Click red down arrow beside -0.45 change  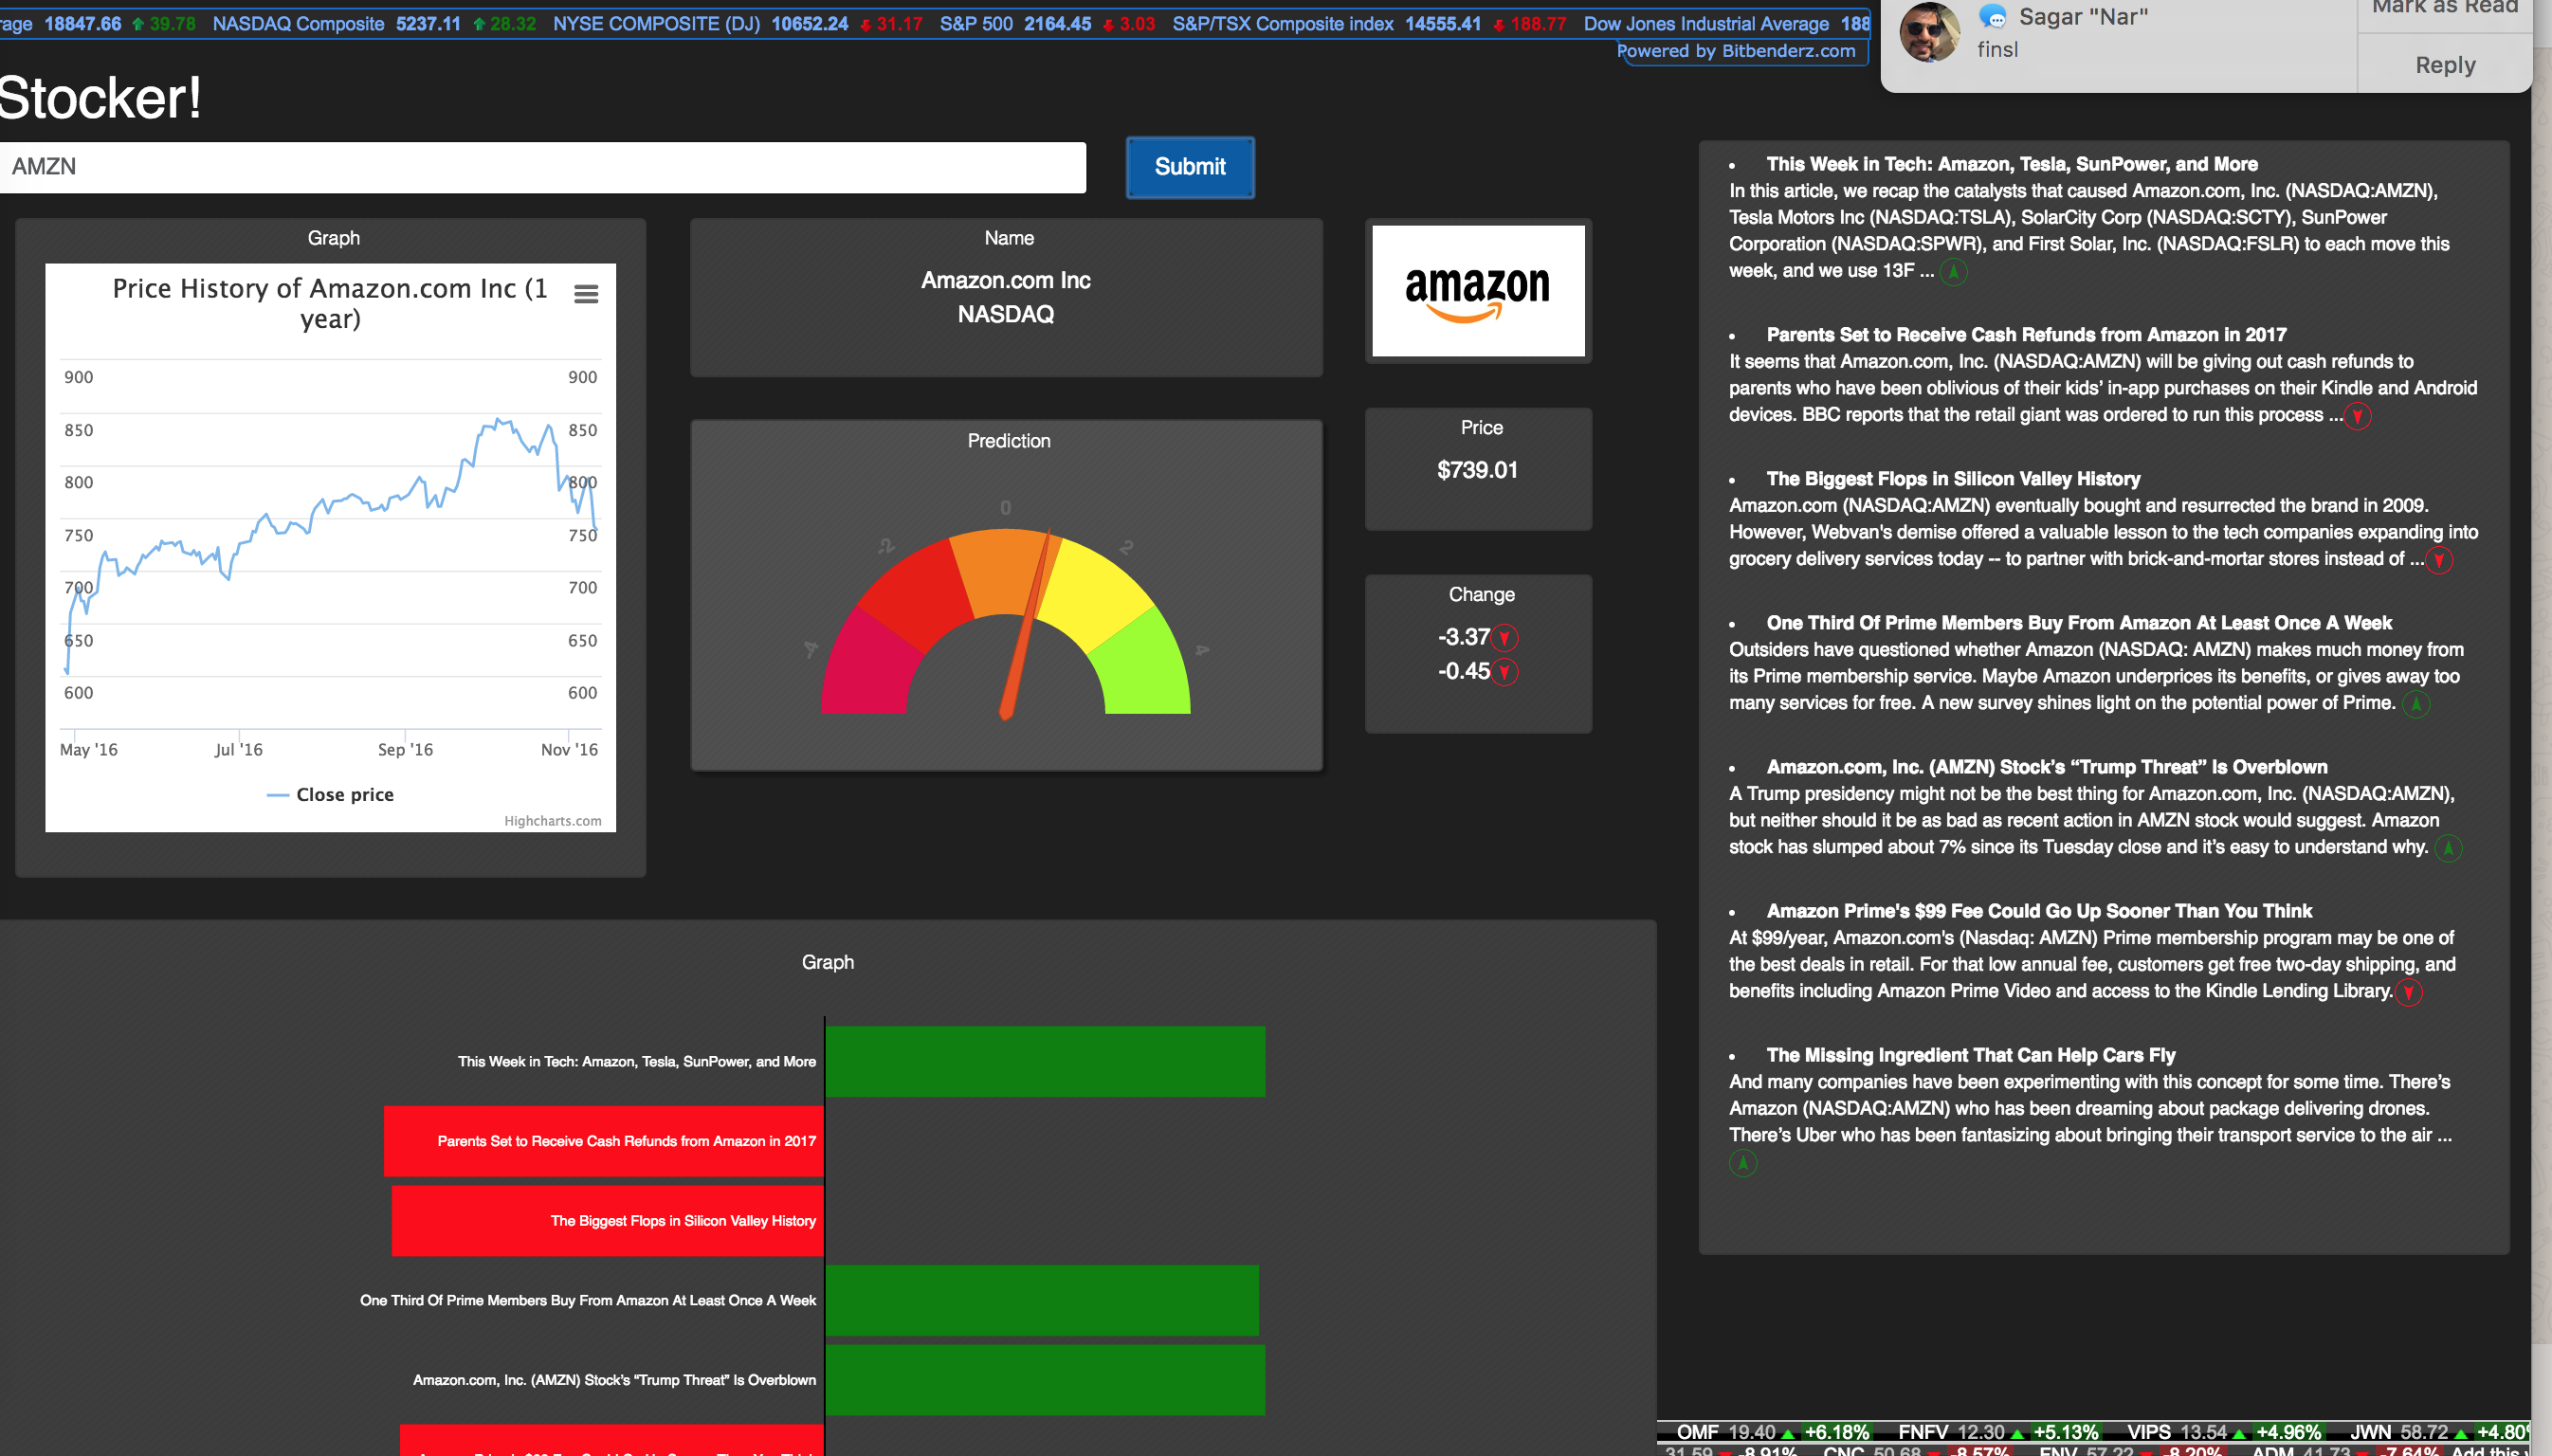pyautogui.click(x=1504, y=672)
